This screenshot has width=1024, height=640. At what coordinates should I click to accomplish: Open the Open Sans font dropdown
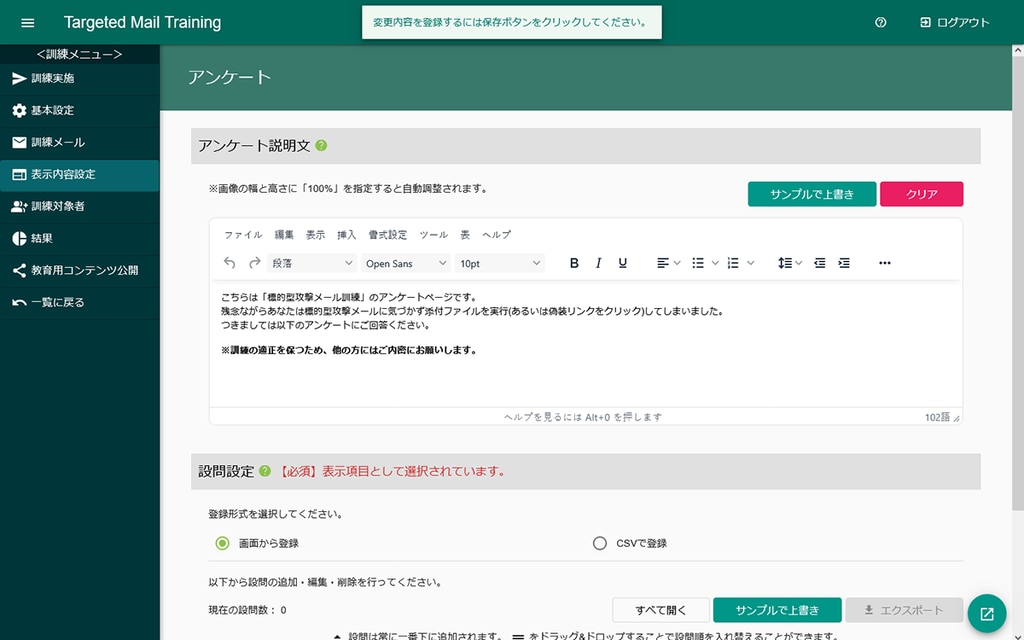tap(406, 263)
